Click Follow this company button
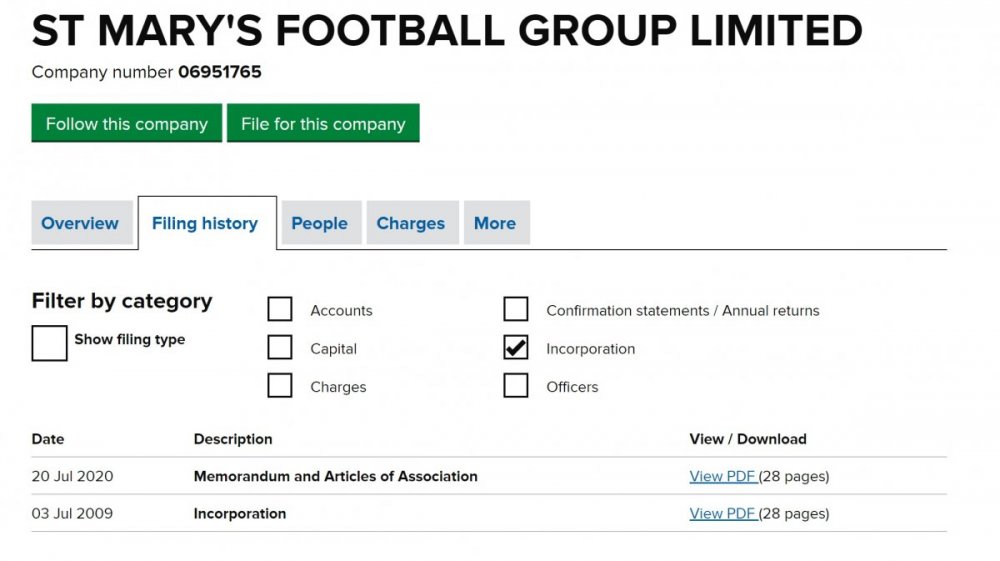 point(126,124)
